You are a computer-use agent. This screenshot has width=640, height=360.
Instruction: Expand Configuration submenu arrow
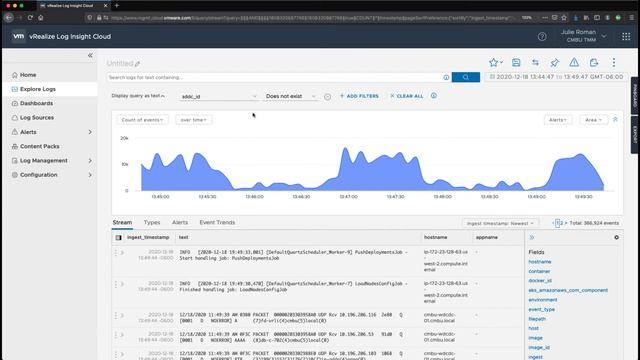[90, 175]
